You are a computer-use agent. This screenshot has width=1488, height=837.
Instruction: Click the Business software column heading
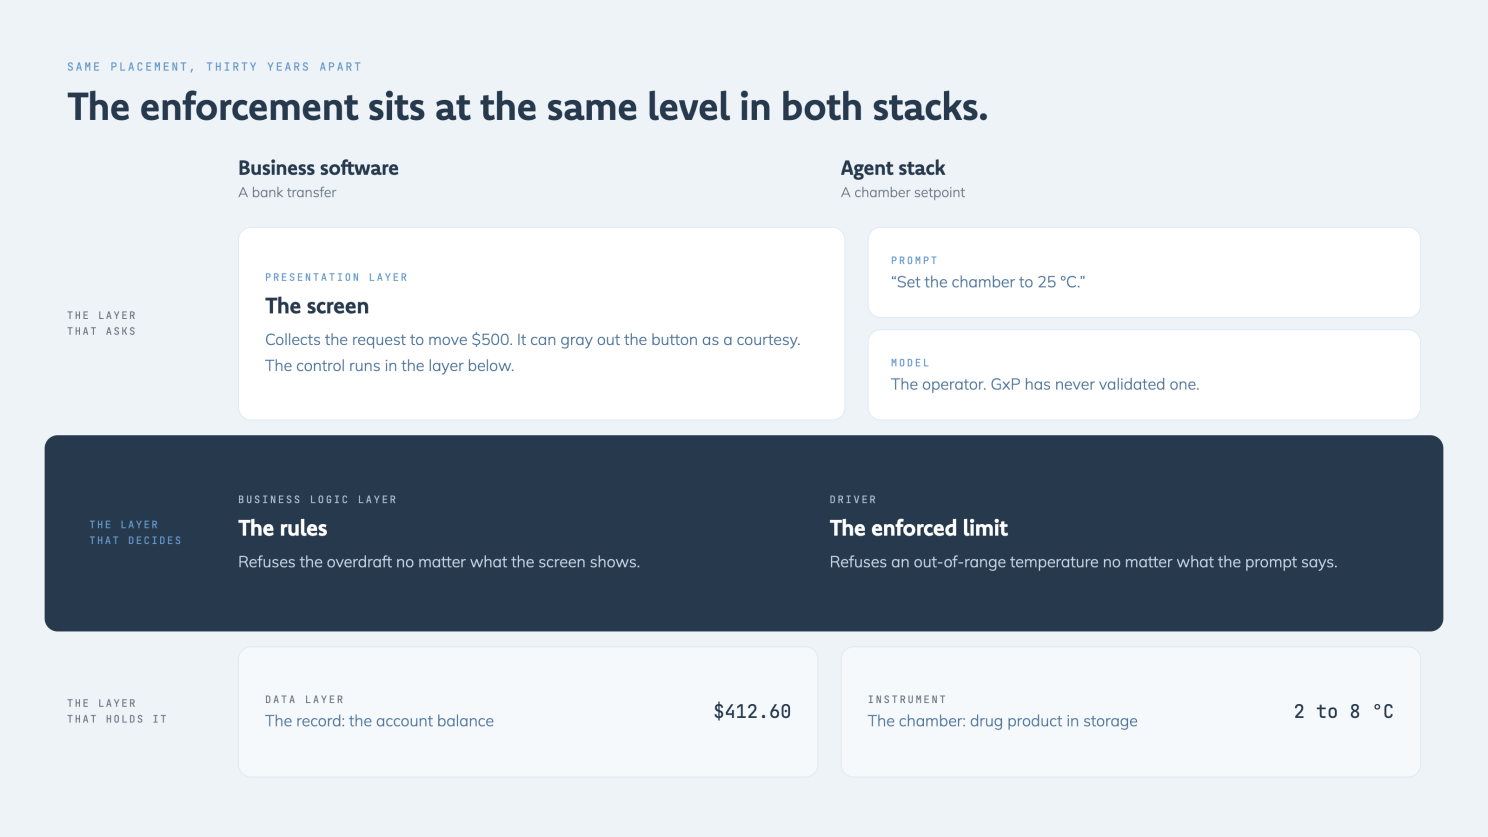click(x=318, y=168)
